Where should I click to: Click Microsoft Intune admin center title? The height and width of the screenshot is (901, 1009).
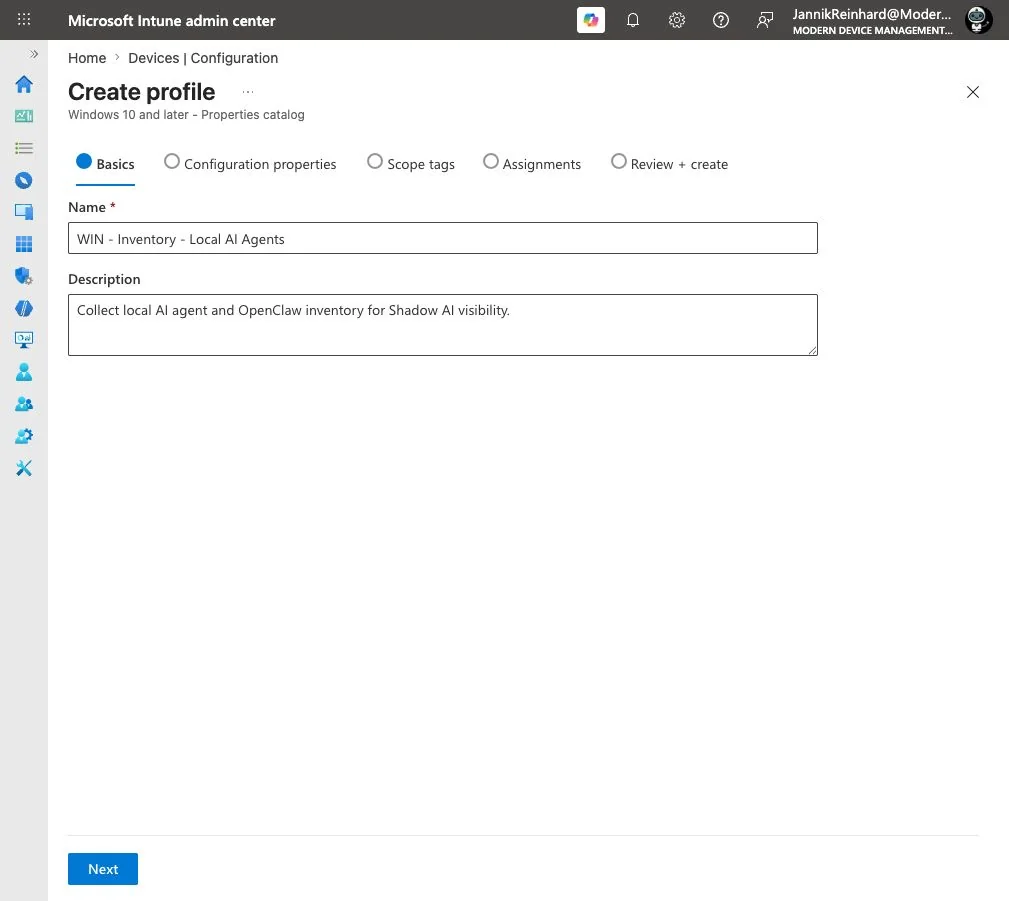pos(172,21)
